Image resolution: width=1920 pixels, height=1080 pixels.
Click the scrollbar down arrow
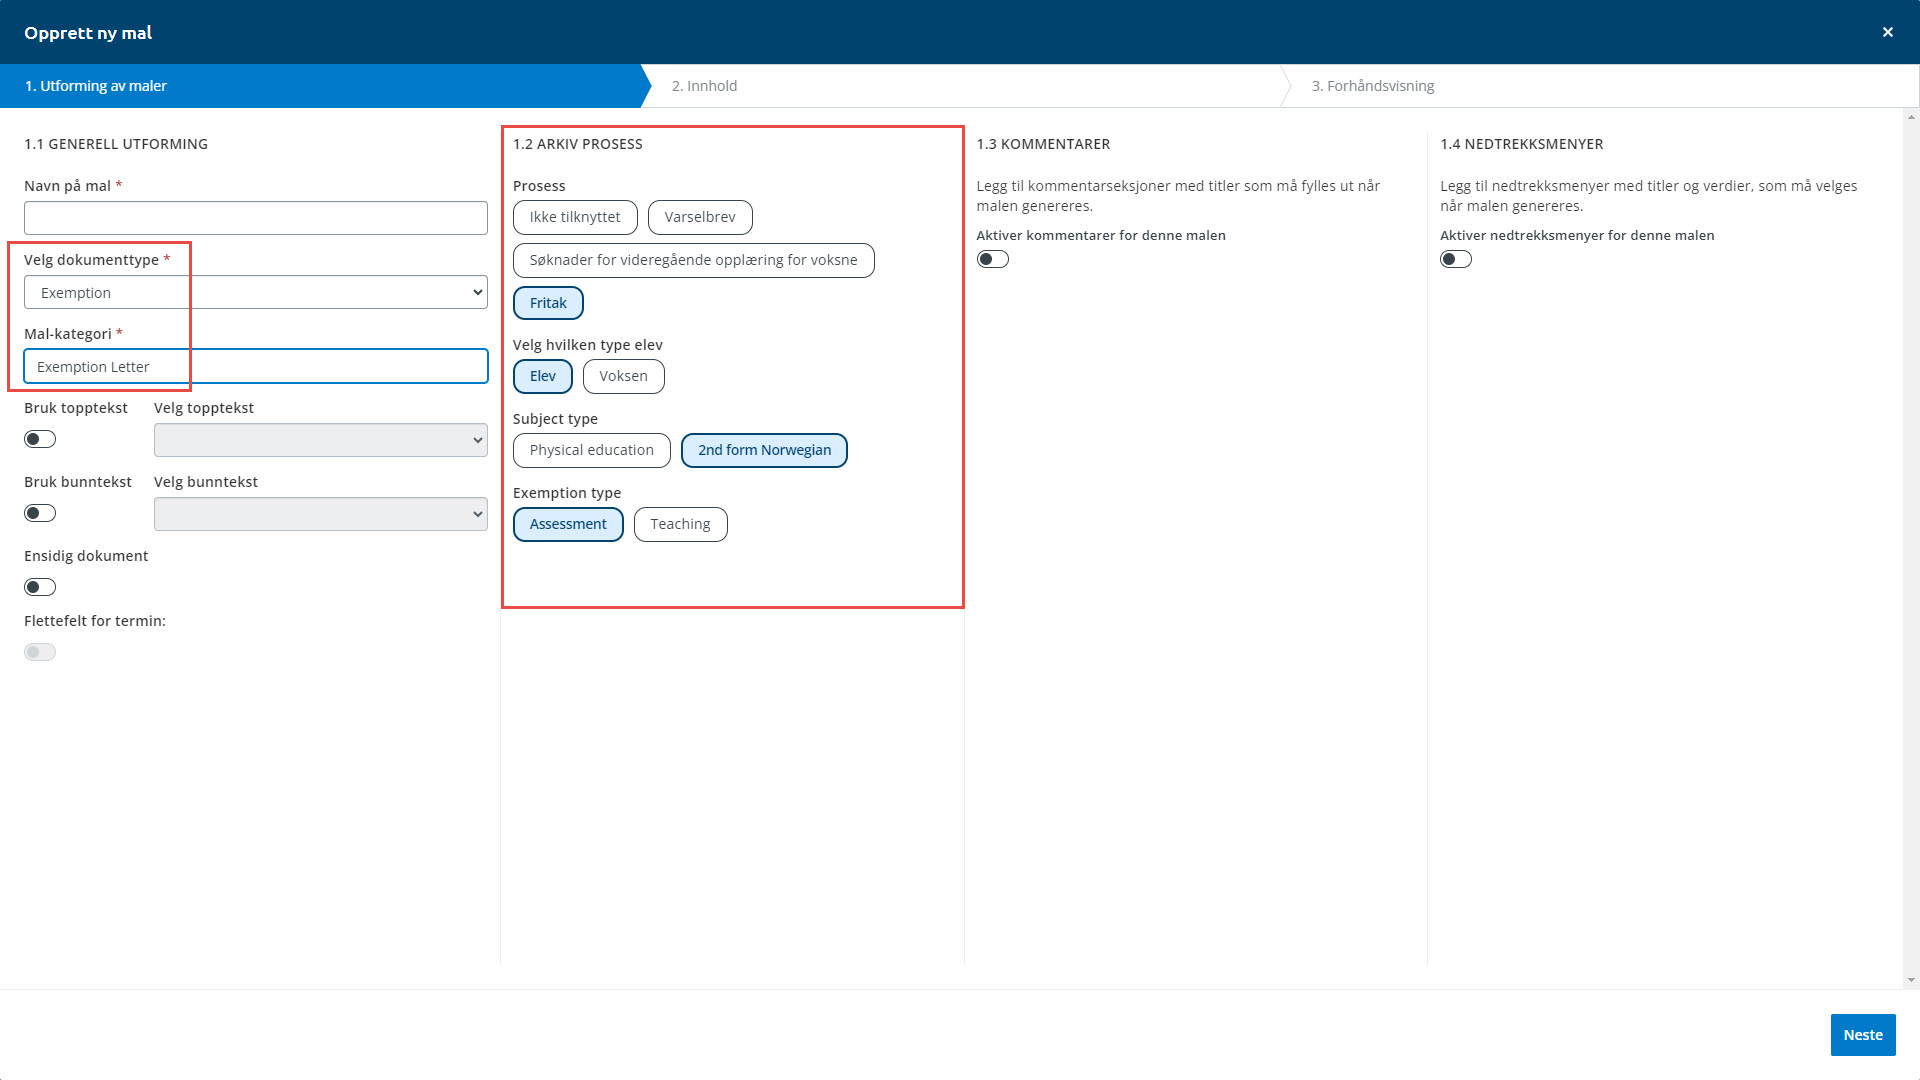(1911, 981)
